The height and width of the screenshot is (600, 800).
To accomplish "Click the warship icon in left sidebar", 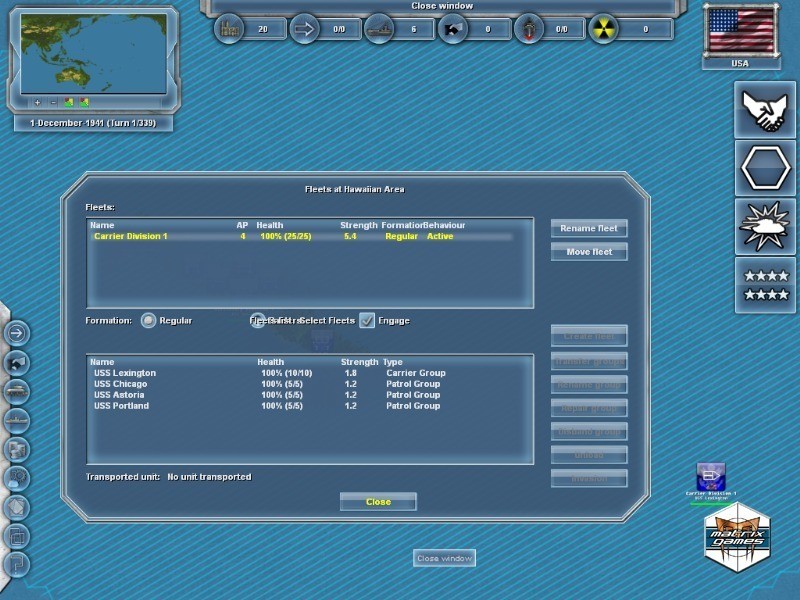I will 19,420.
